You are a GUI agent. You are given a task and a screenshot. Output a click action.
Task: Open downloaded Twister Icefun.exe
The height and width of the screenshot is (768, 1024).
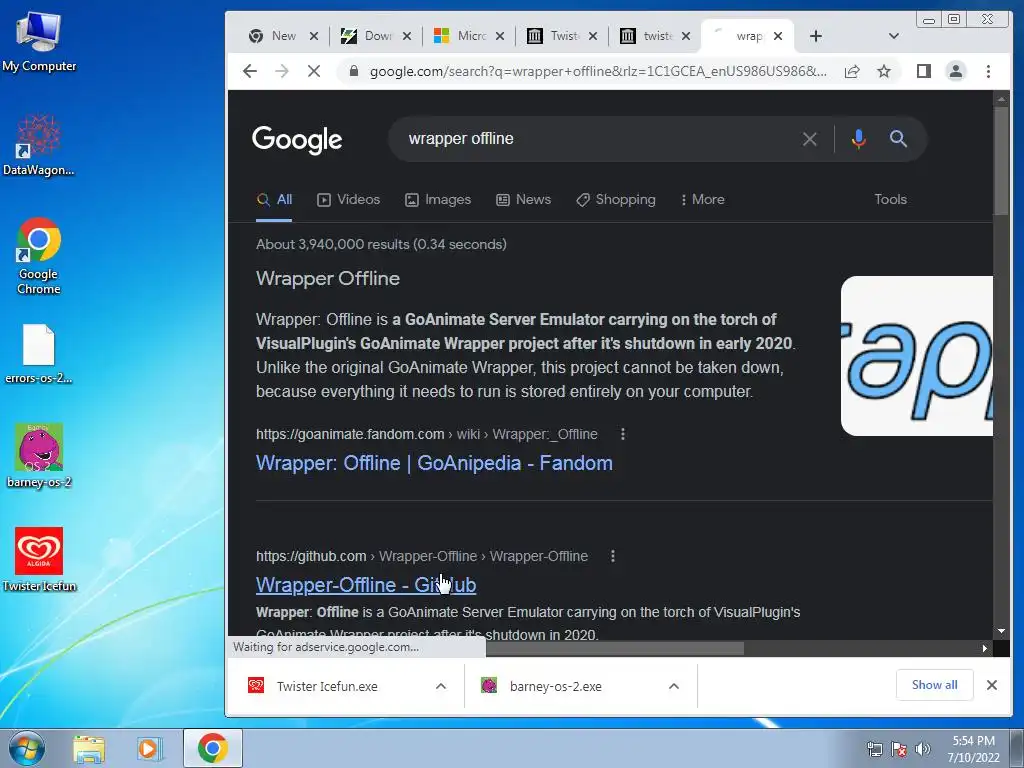pos(327,686)
